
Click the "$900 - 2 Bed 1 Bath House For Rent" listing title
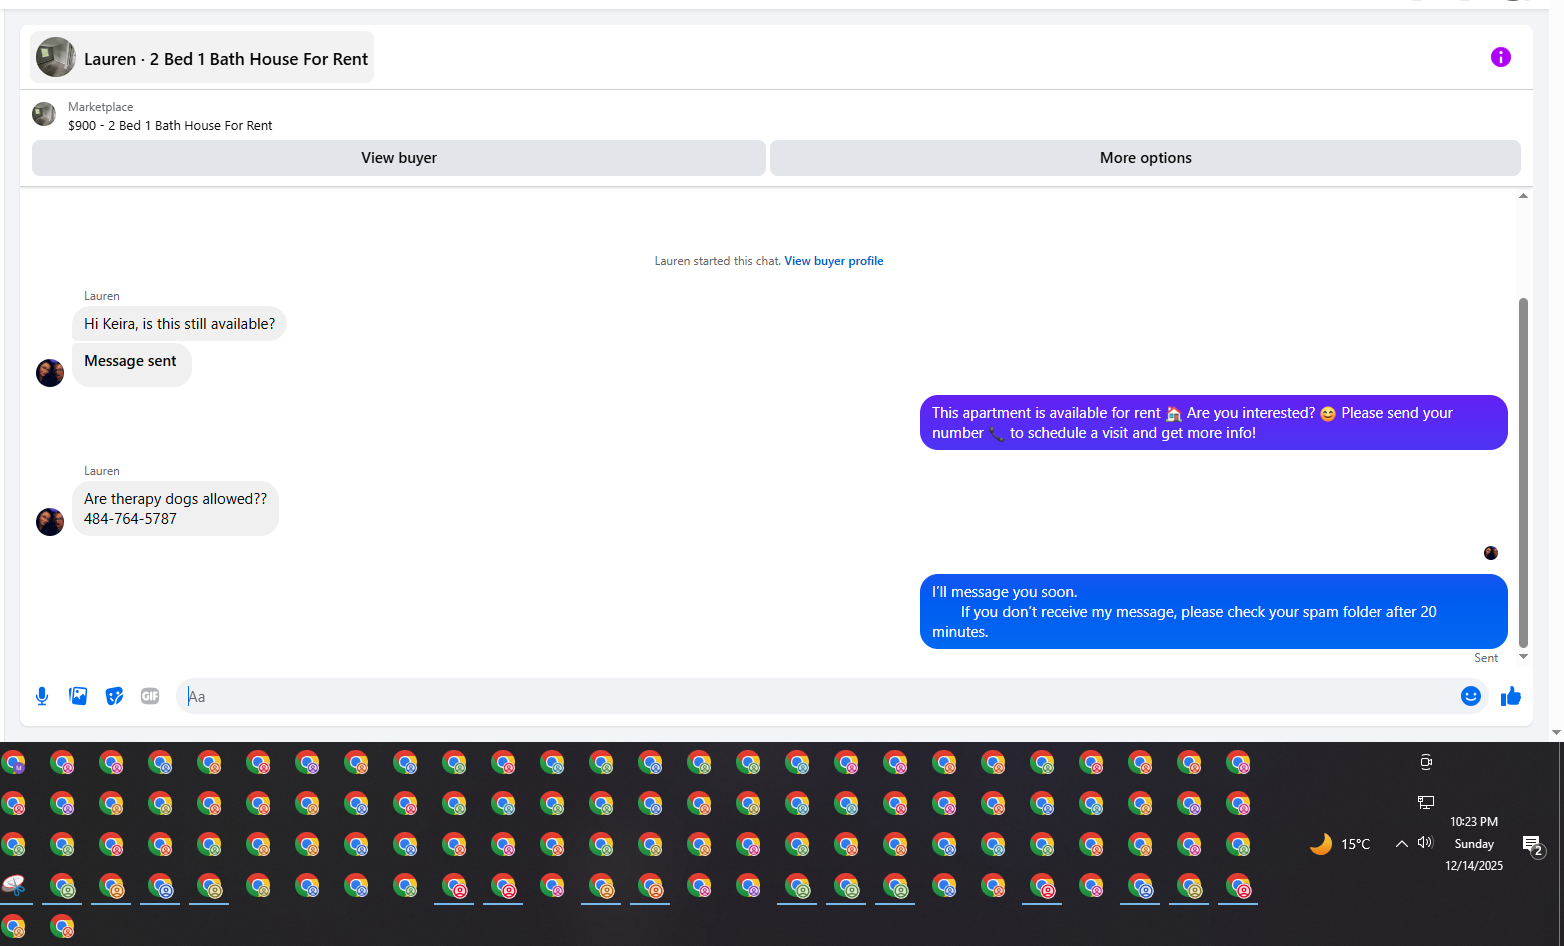[170, 126]
